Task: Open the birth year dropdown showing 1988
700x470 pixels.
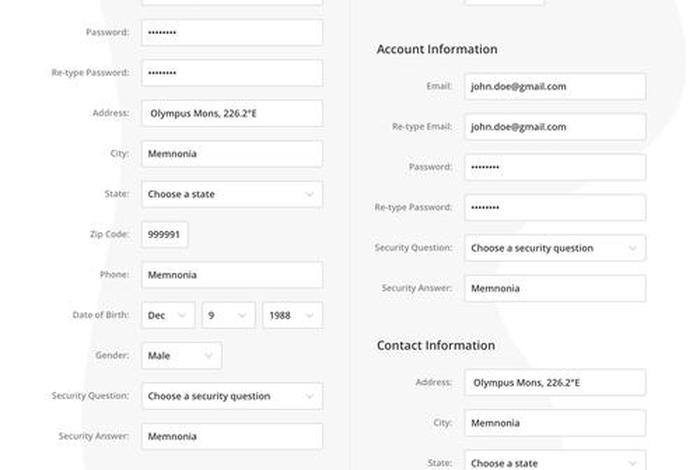Action: 292,315
